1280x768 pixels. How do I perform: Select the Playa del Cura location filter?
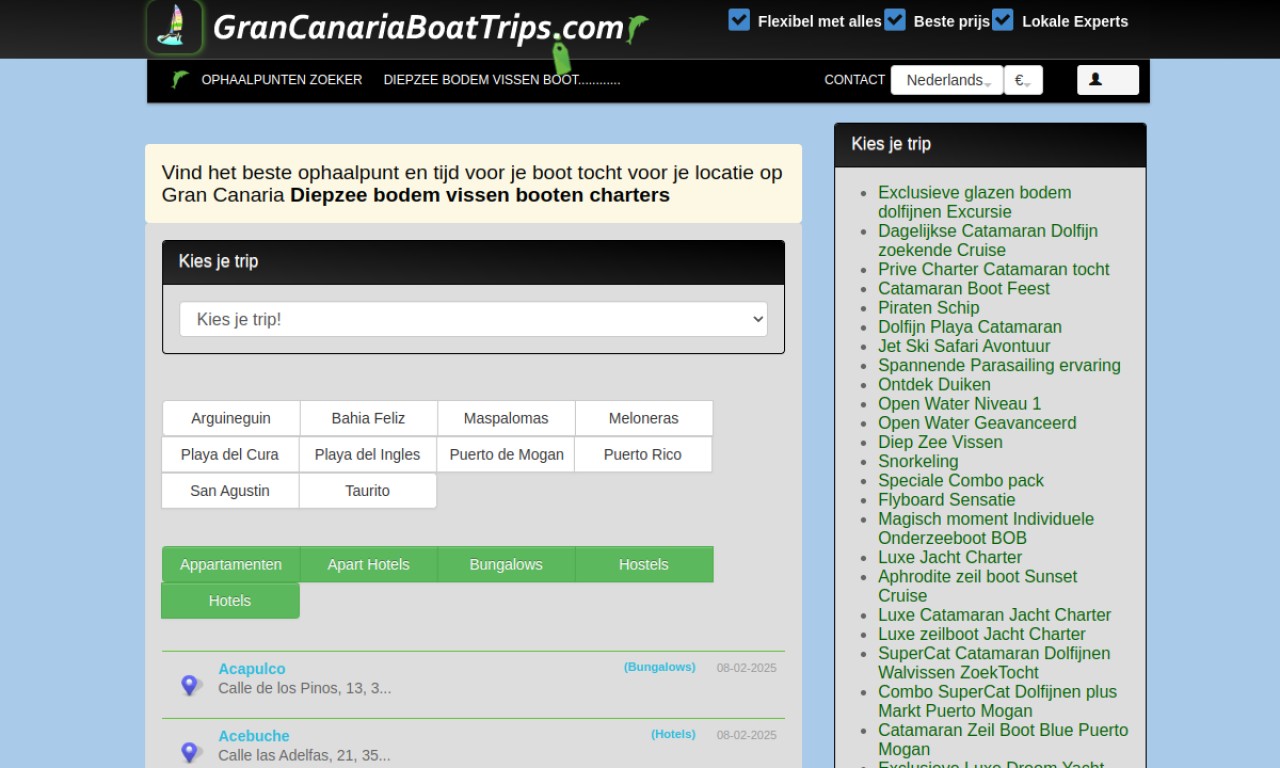(x=230, y=454)
